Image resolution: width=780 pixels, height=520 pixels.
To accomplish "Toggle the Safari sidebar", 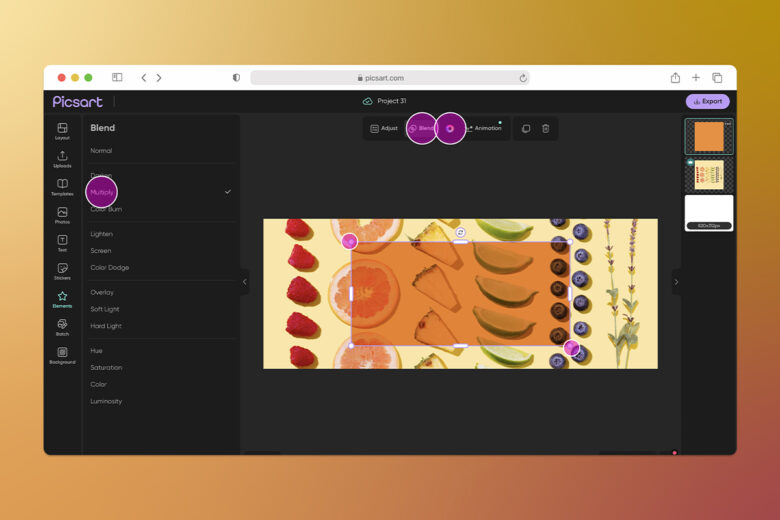I will [x=117, y=77].
